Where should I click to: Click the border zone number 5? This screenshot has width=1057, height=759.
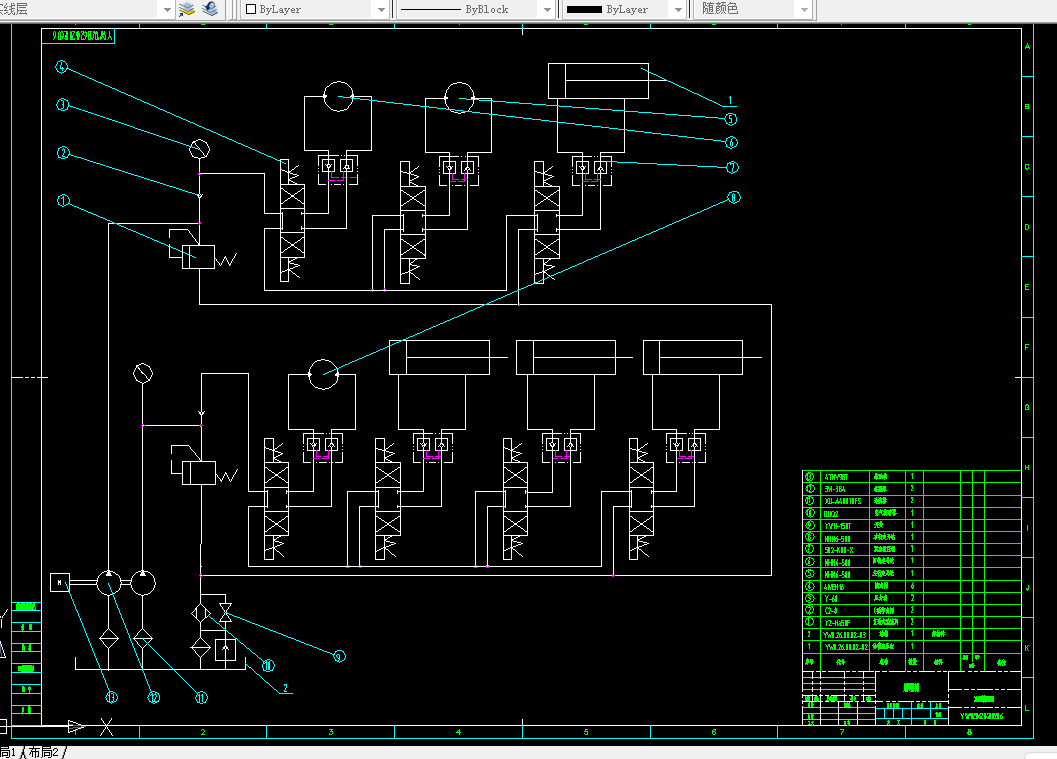(586, 732)
